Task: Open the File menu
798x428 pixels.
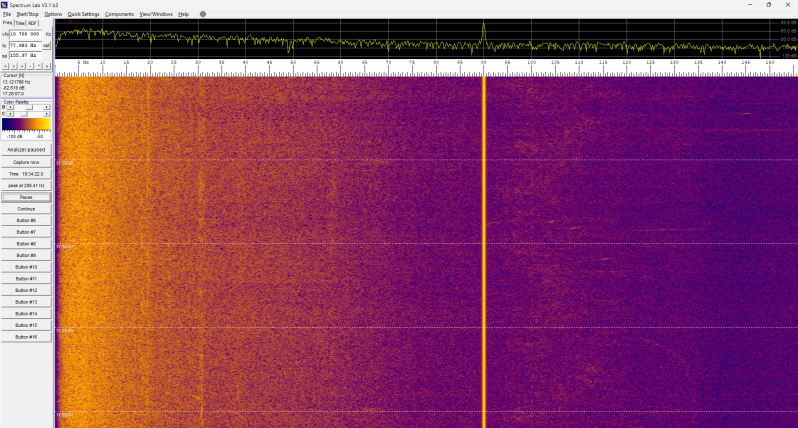Action: (7, 14)
